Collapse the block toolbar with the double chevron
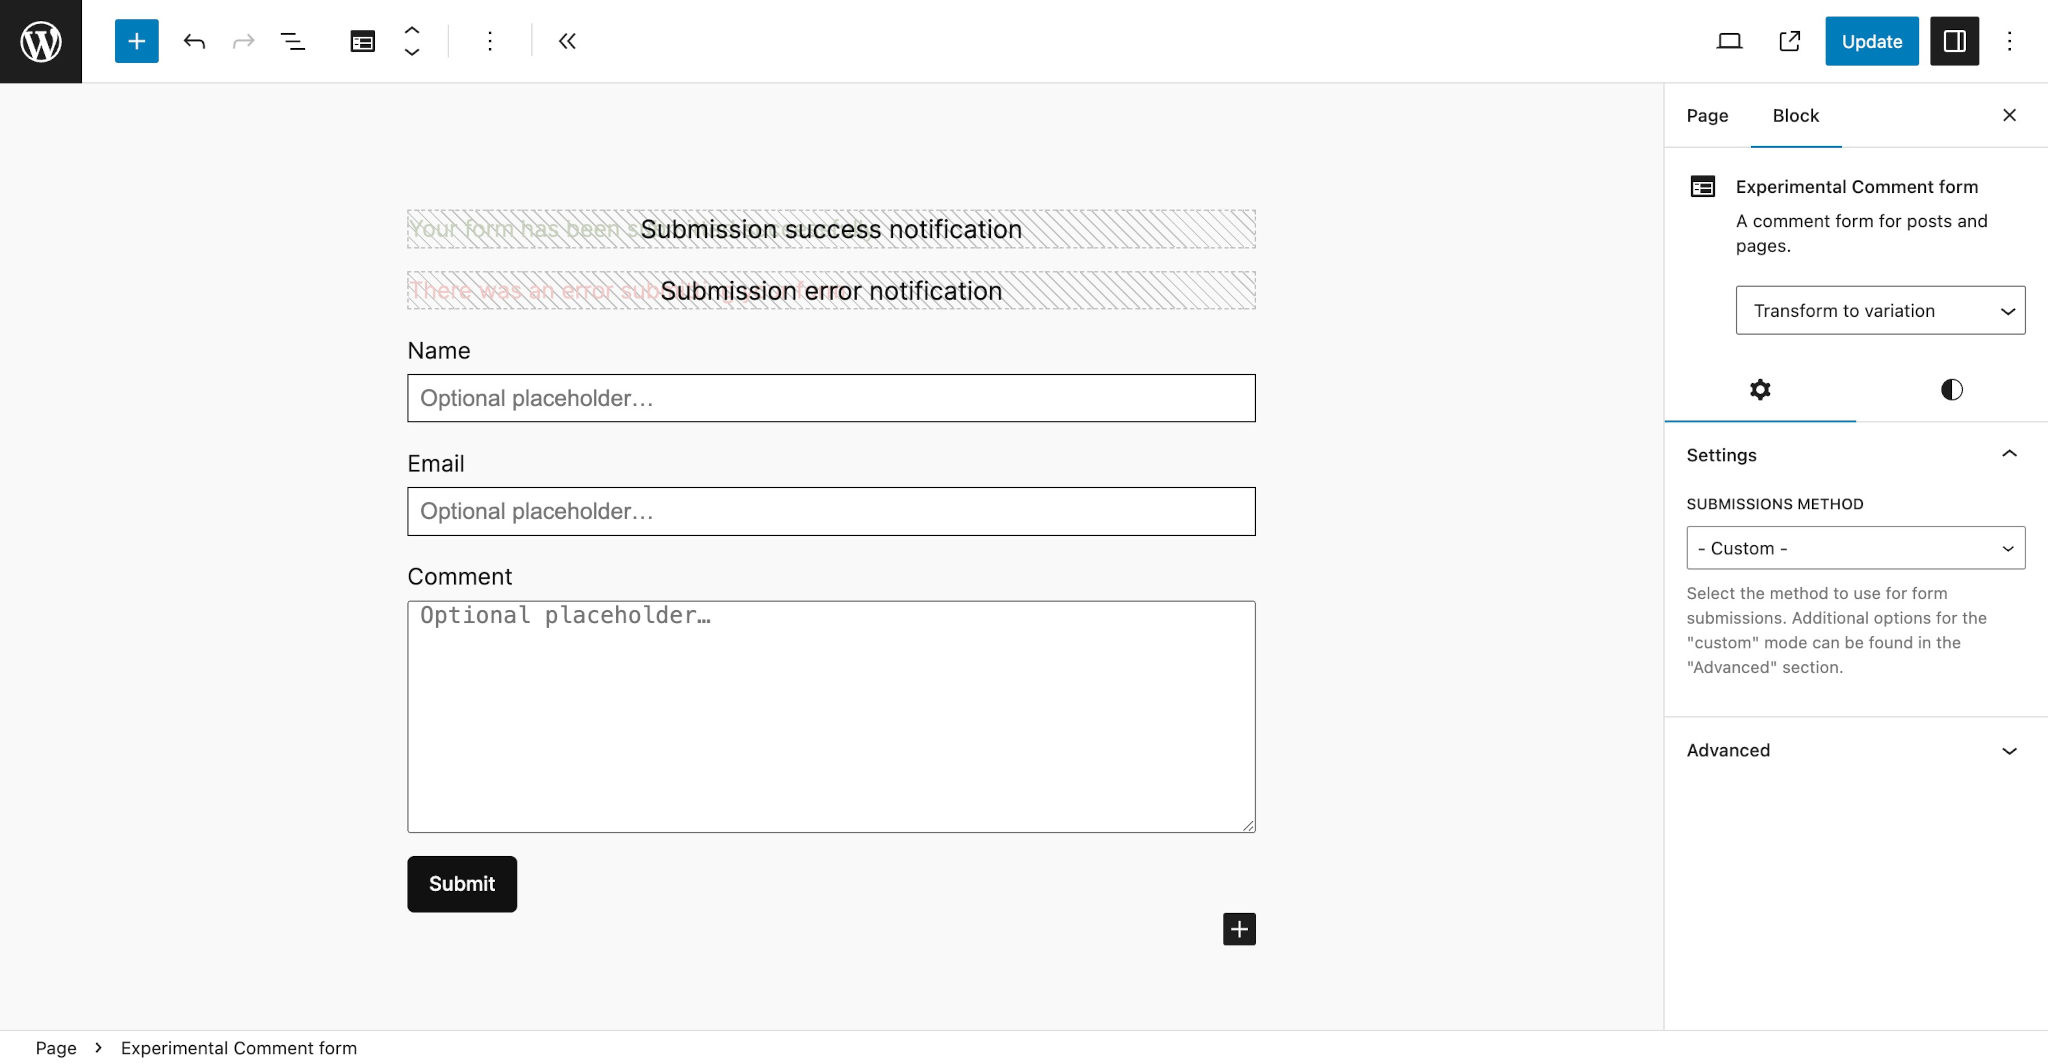Image resolution: width=2048 pixels, height=1064 pixels. (567, 41)
